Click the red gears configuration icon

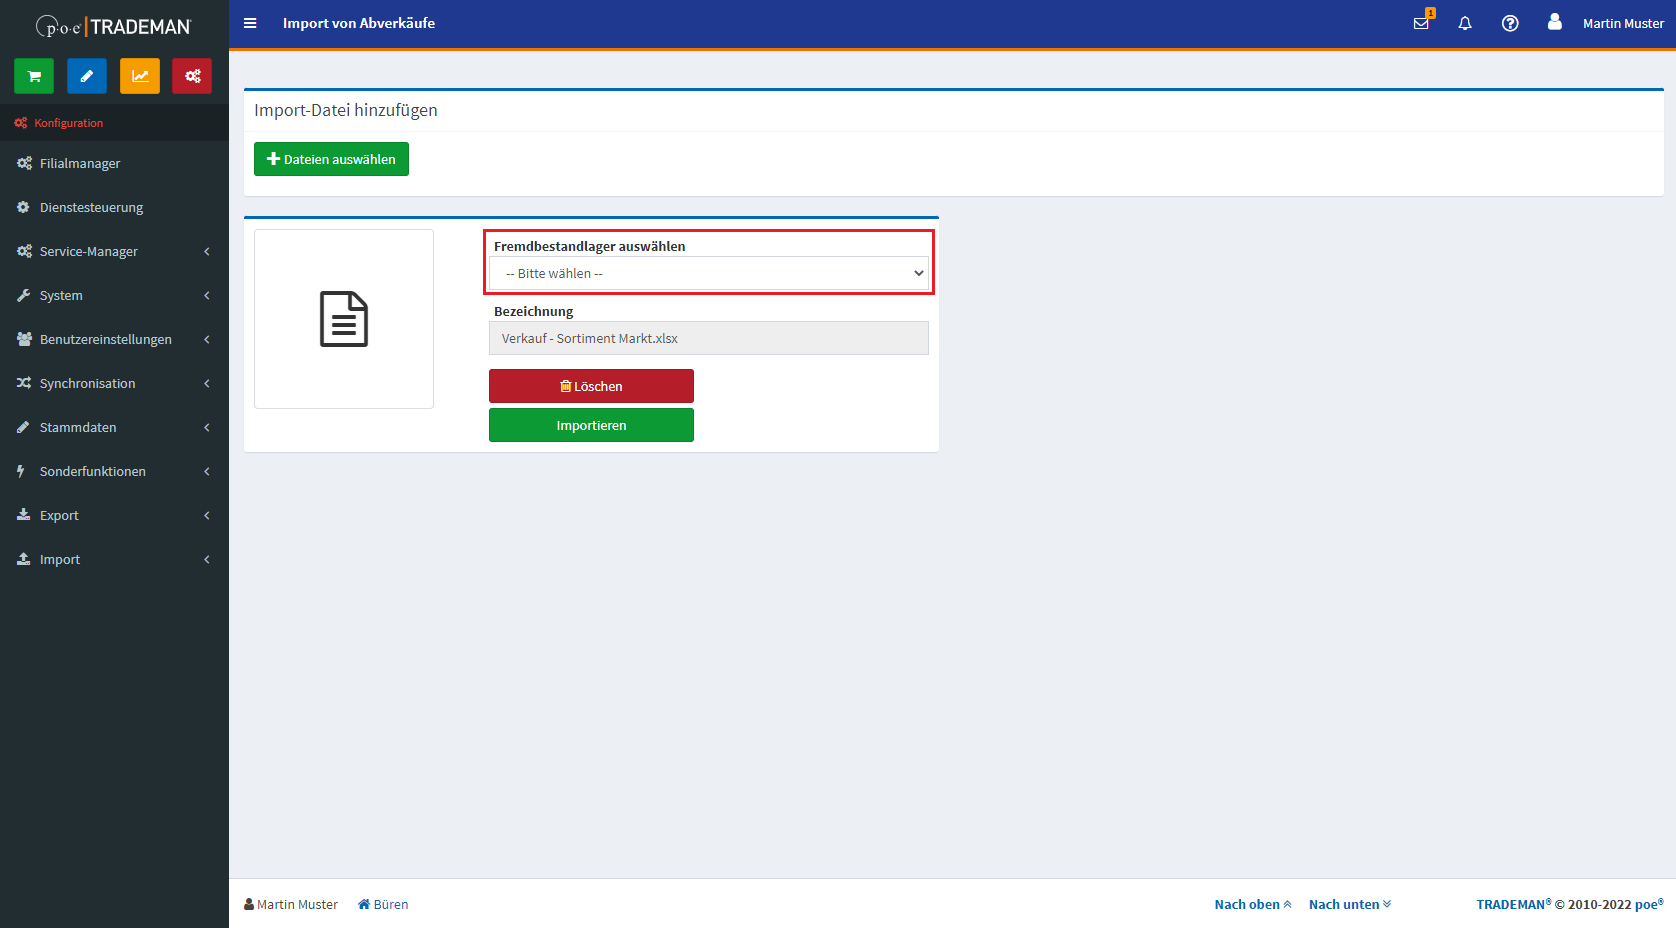192,76
